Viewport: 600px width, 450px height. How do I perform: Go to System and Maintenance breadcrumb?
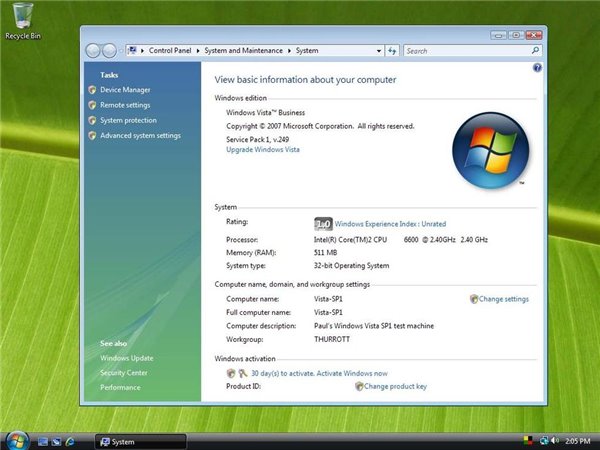(243, 51)
